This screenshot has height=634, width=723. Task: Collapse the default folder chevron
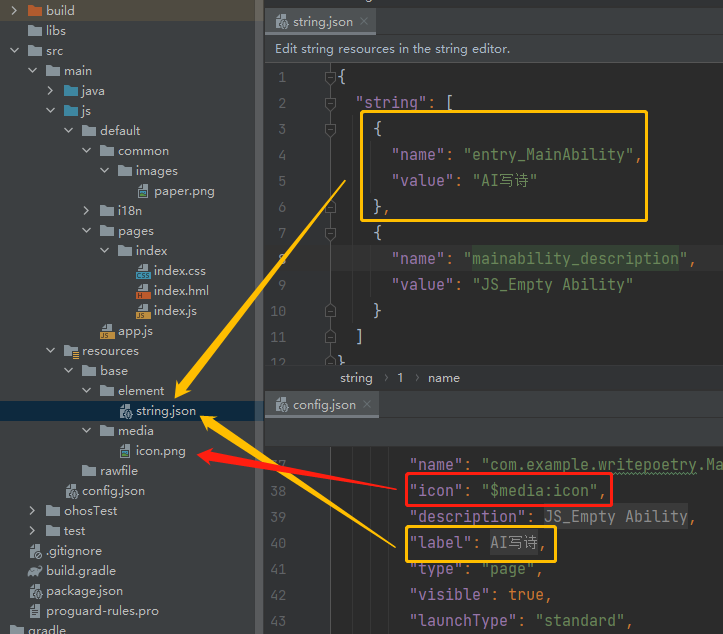68,130
